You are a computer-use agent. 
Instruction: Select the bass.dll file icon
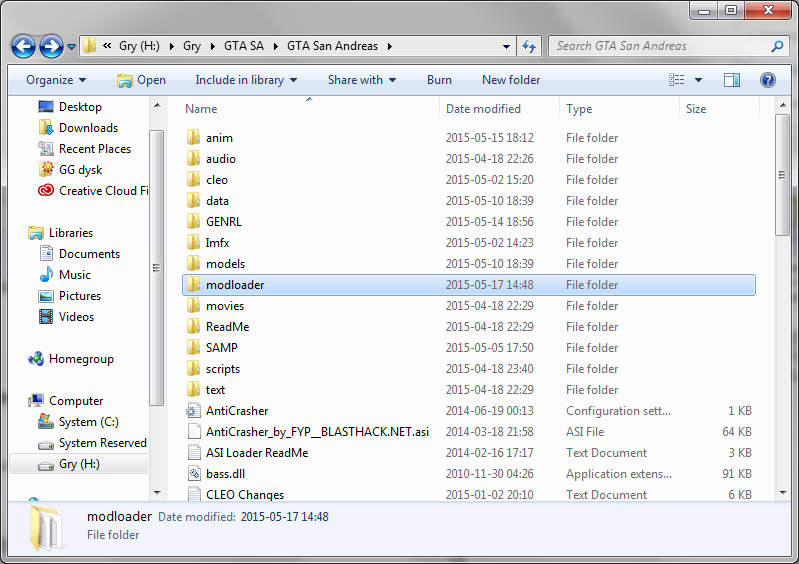(194, 473)
